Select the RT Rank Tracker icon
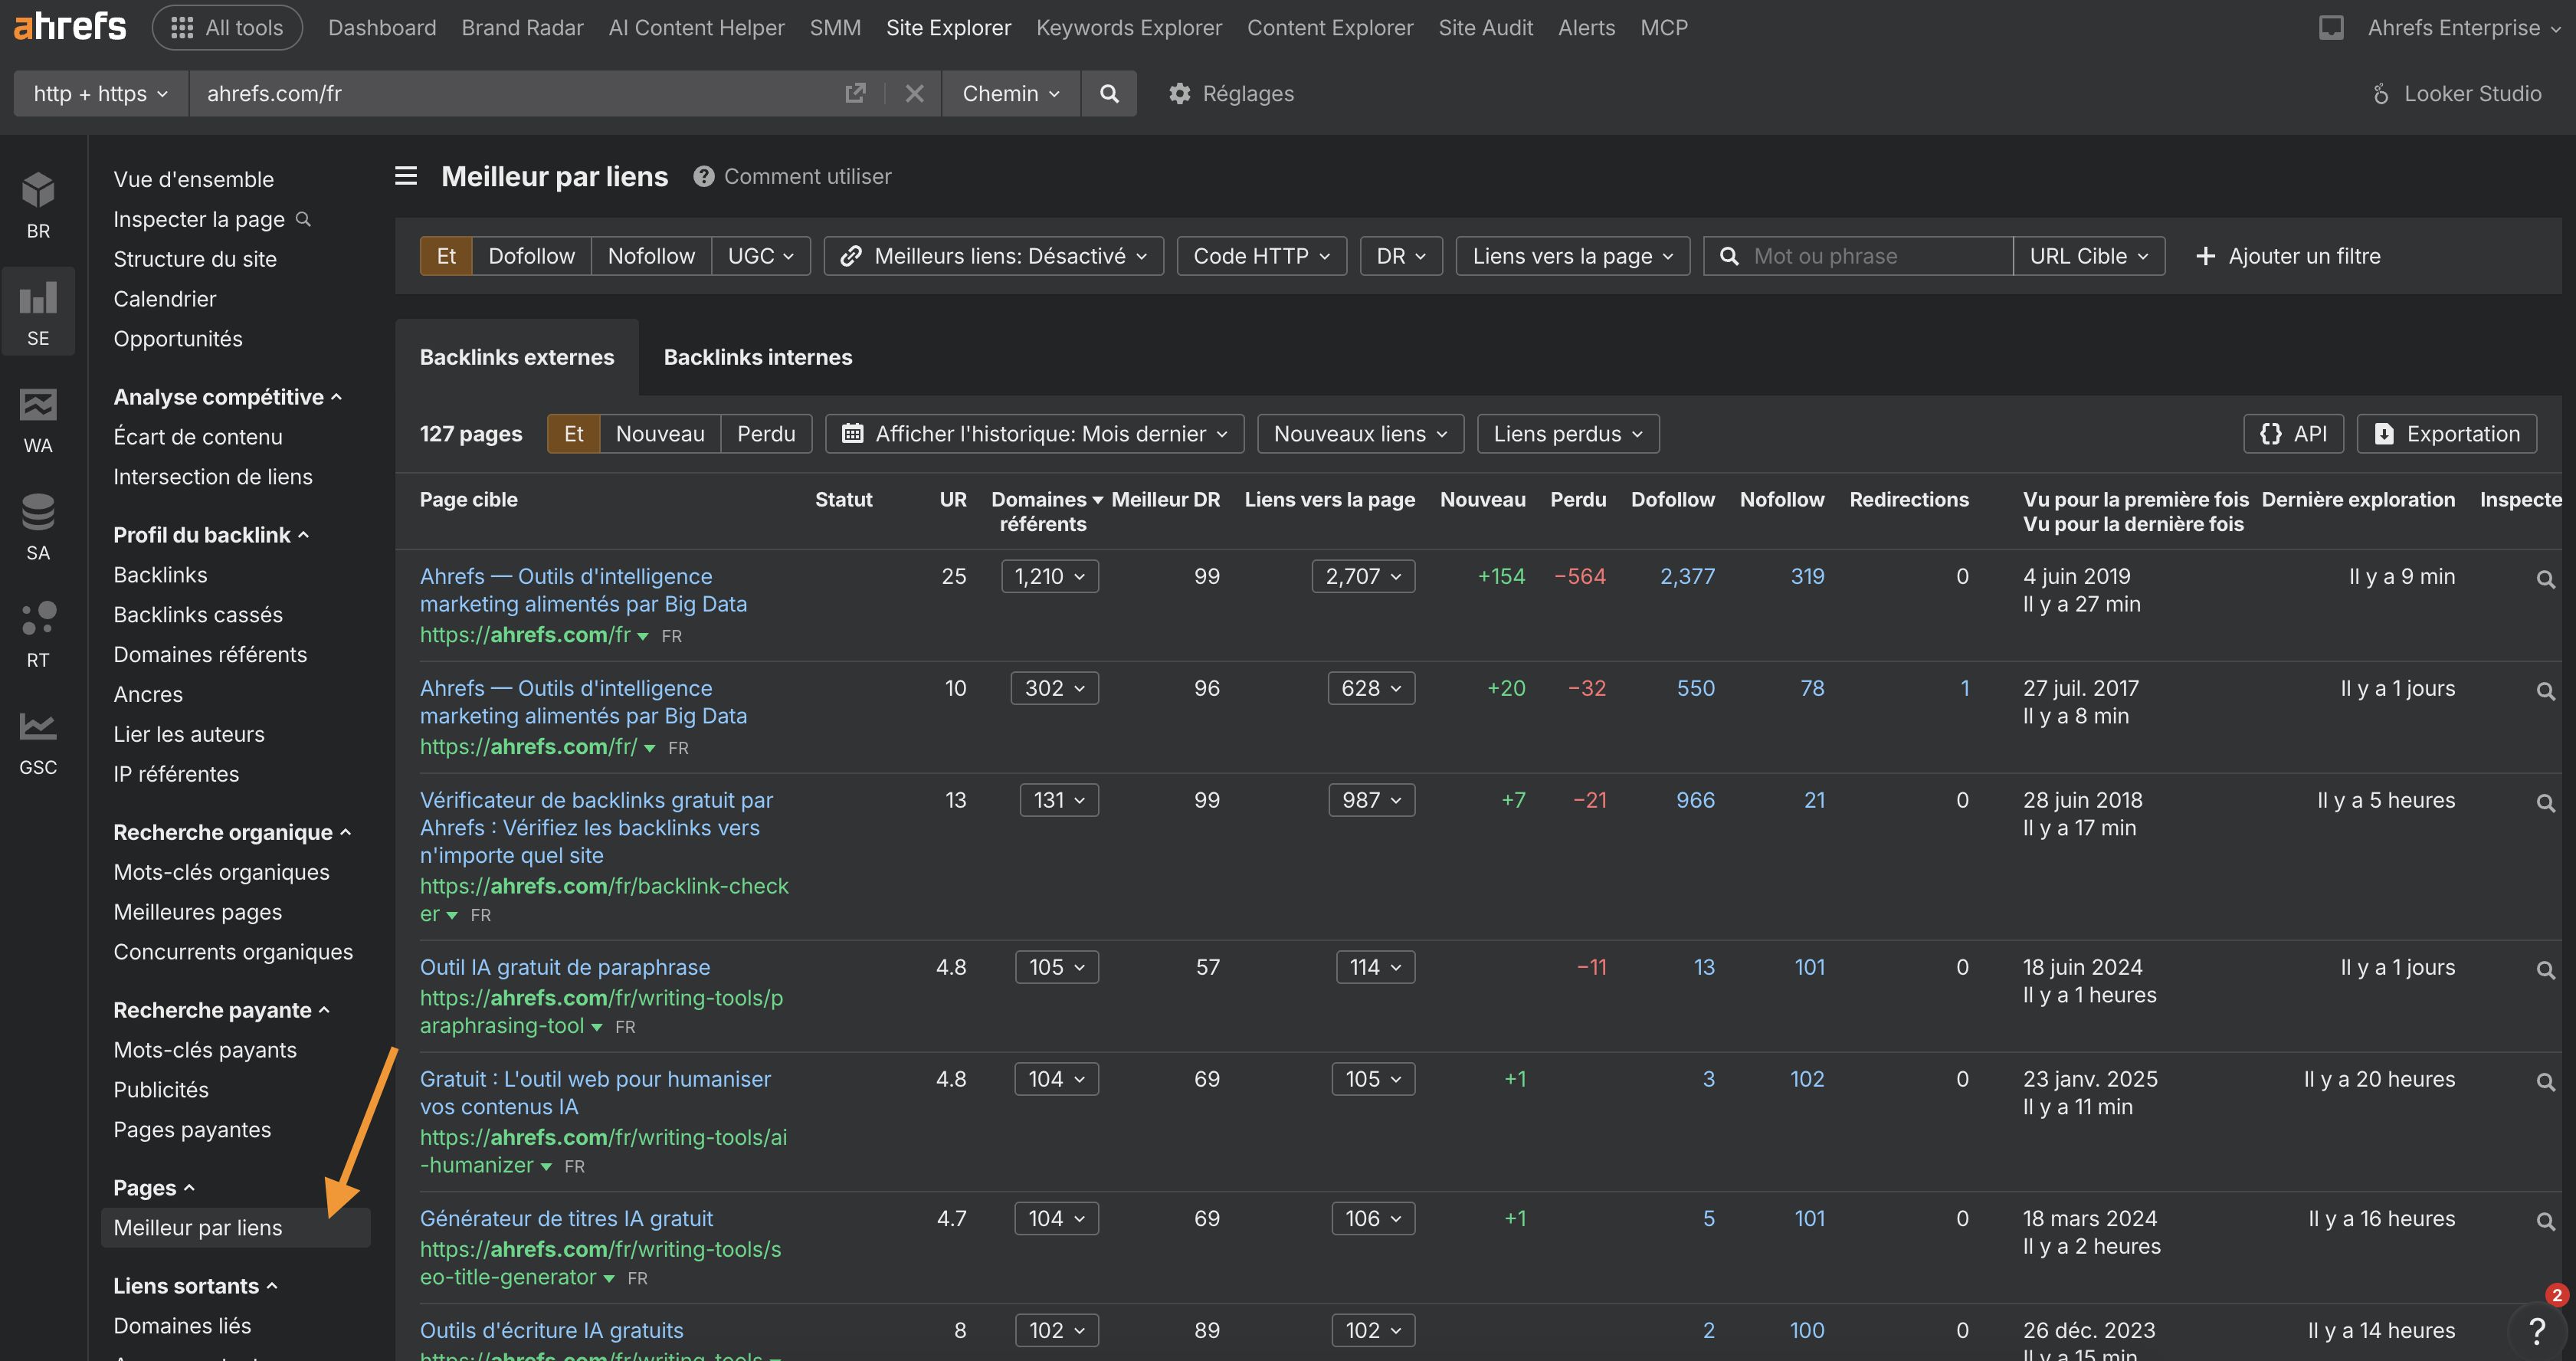2576x1361 pixels. pos(38,633)
